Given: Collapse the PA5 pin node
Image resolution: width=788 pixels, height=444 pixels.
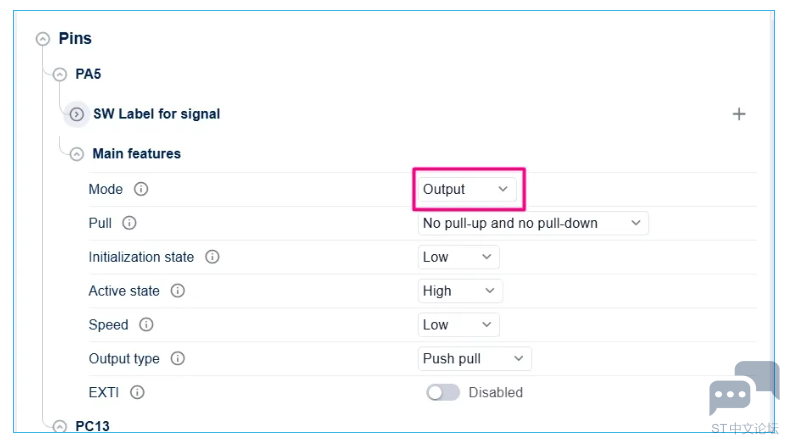Looking at the screenshot, I should 60,74.
